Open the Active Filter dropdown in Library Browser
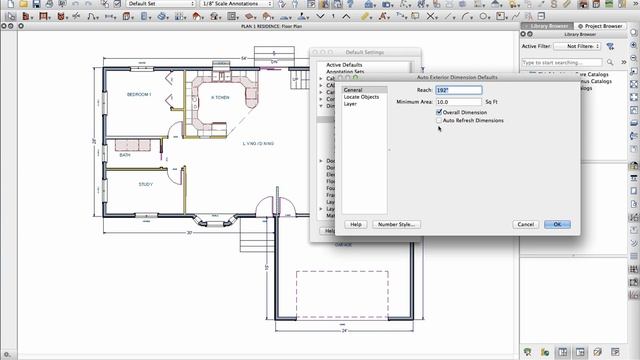 pyautogui.click(x=577, y=47)
